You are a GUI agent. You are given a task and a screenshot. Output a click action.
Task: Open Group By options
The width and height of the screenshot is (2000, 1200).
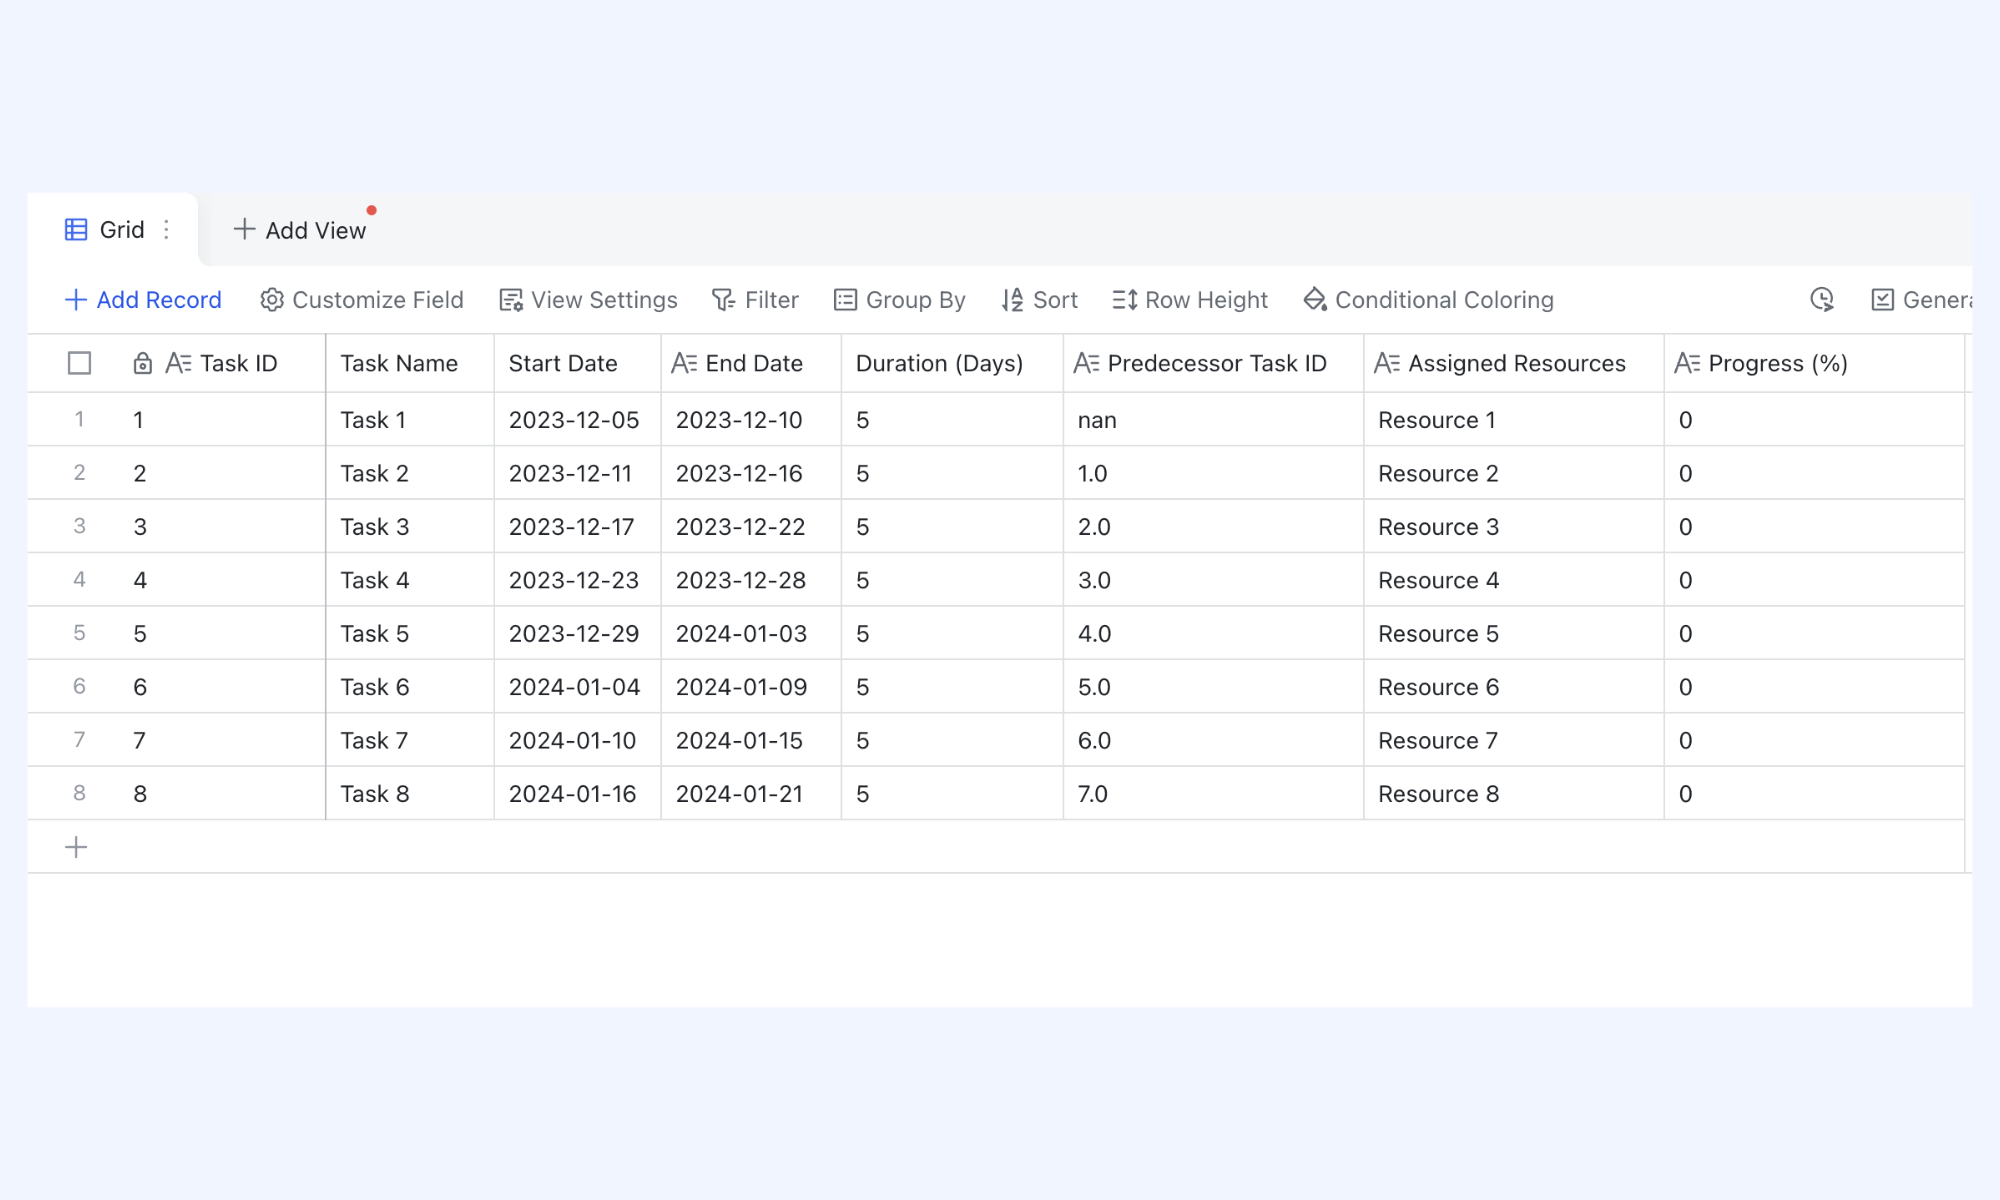(900, 300)
